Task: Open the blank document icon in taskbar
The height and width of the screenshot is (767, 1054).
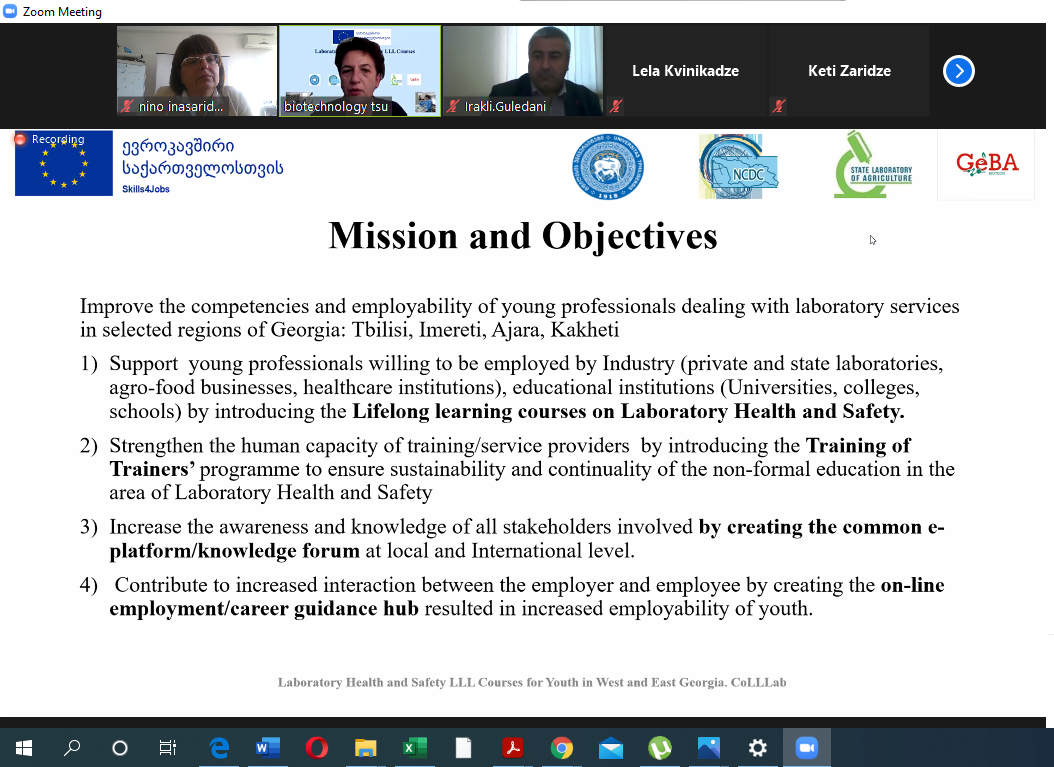Action: click(463, 748)
